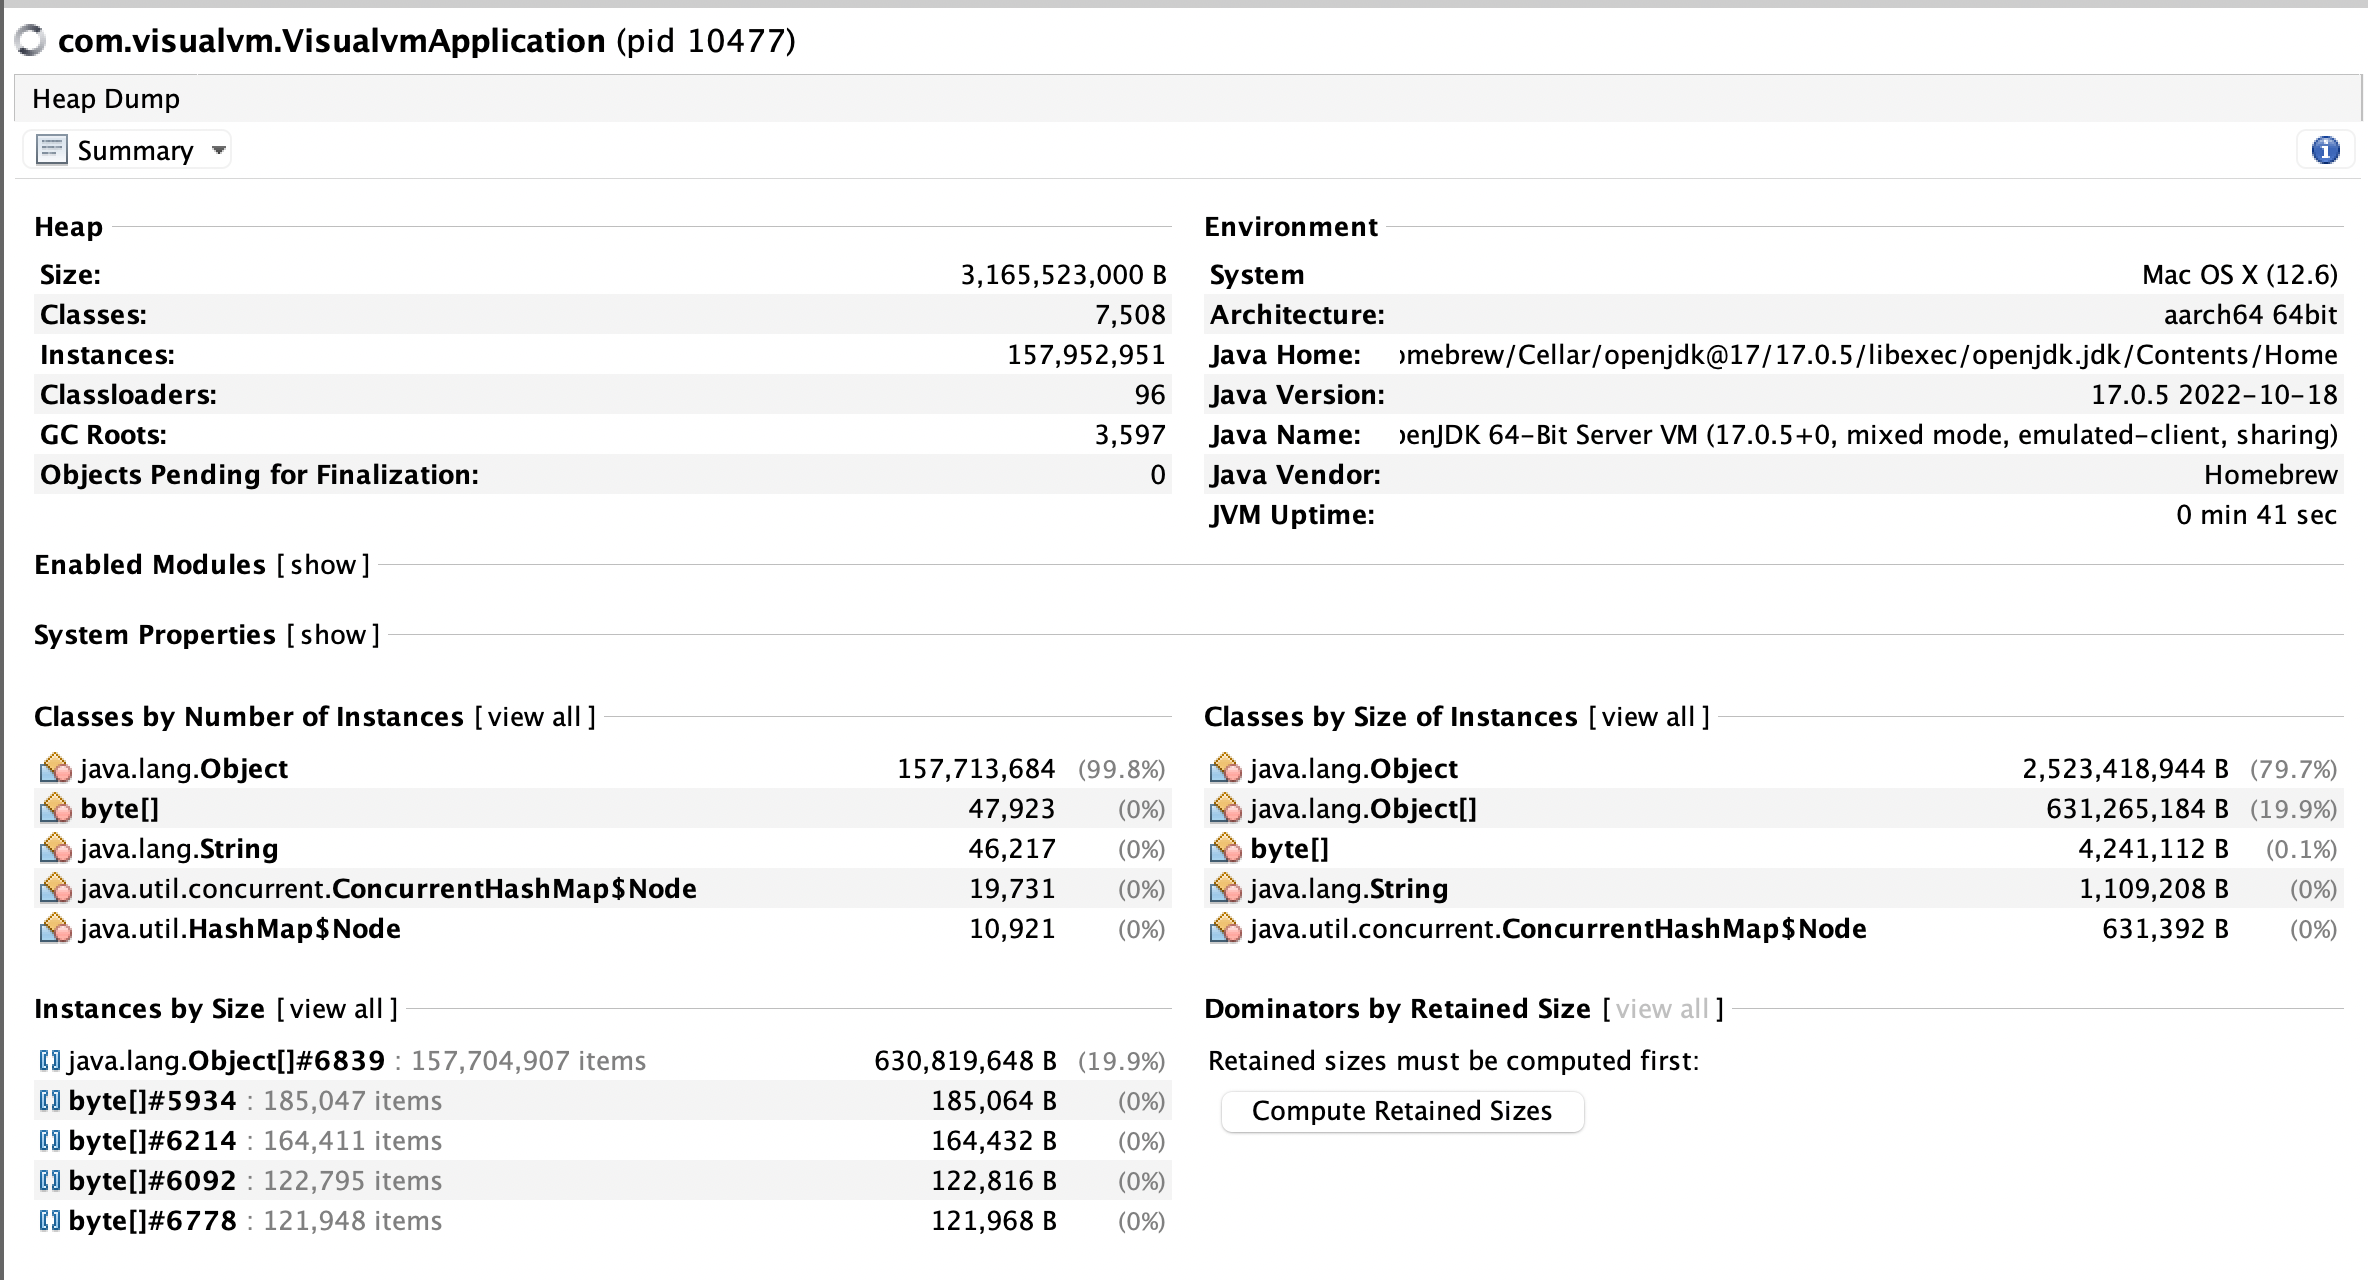Select the Heap Dump tab
Image resolution: width=2368 pixels, height=1280 pixels.
coord(106,99)
